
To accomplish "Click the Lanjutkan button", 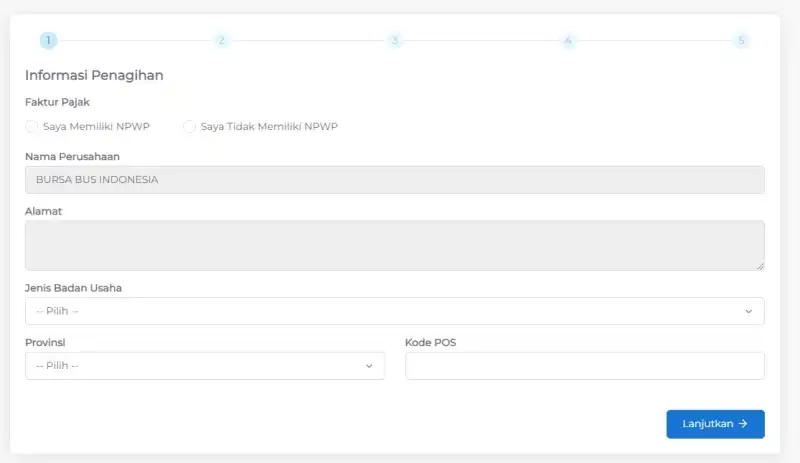I will (x=715, y=424).
